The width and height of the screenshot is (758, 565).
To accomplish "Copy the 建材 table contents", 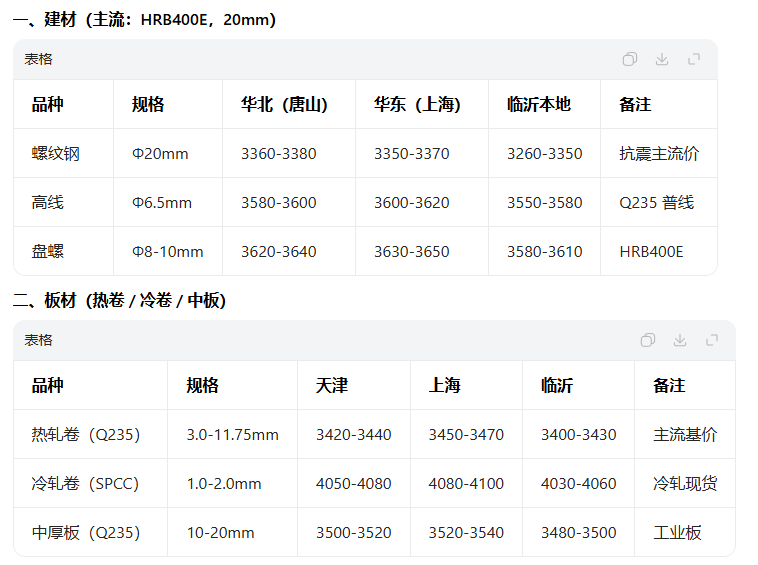I will [630, 59].
